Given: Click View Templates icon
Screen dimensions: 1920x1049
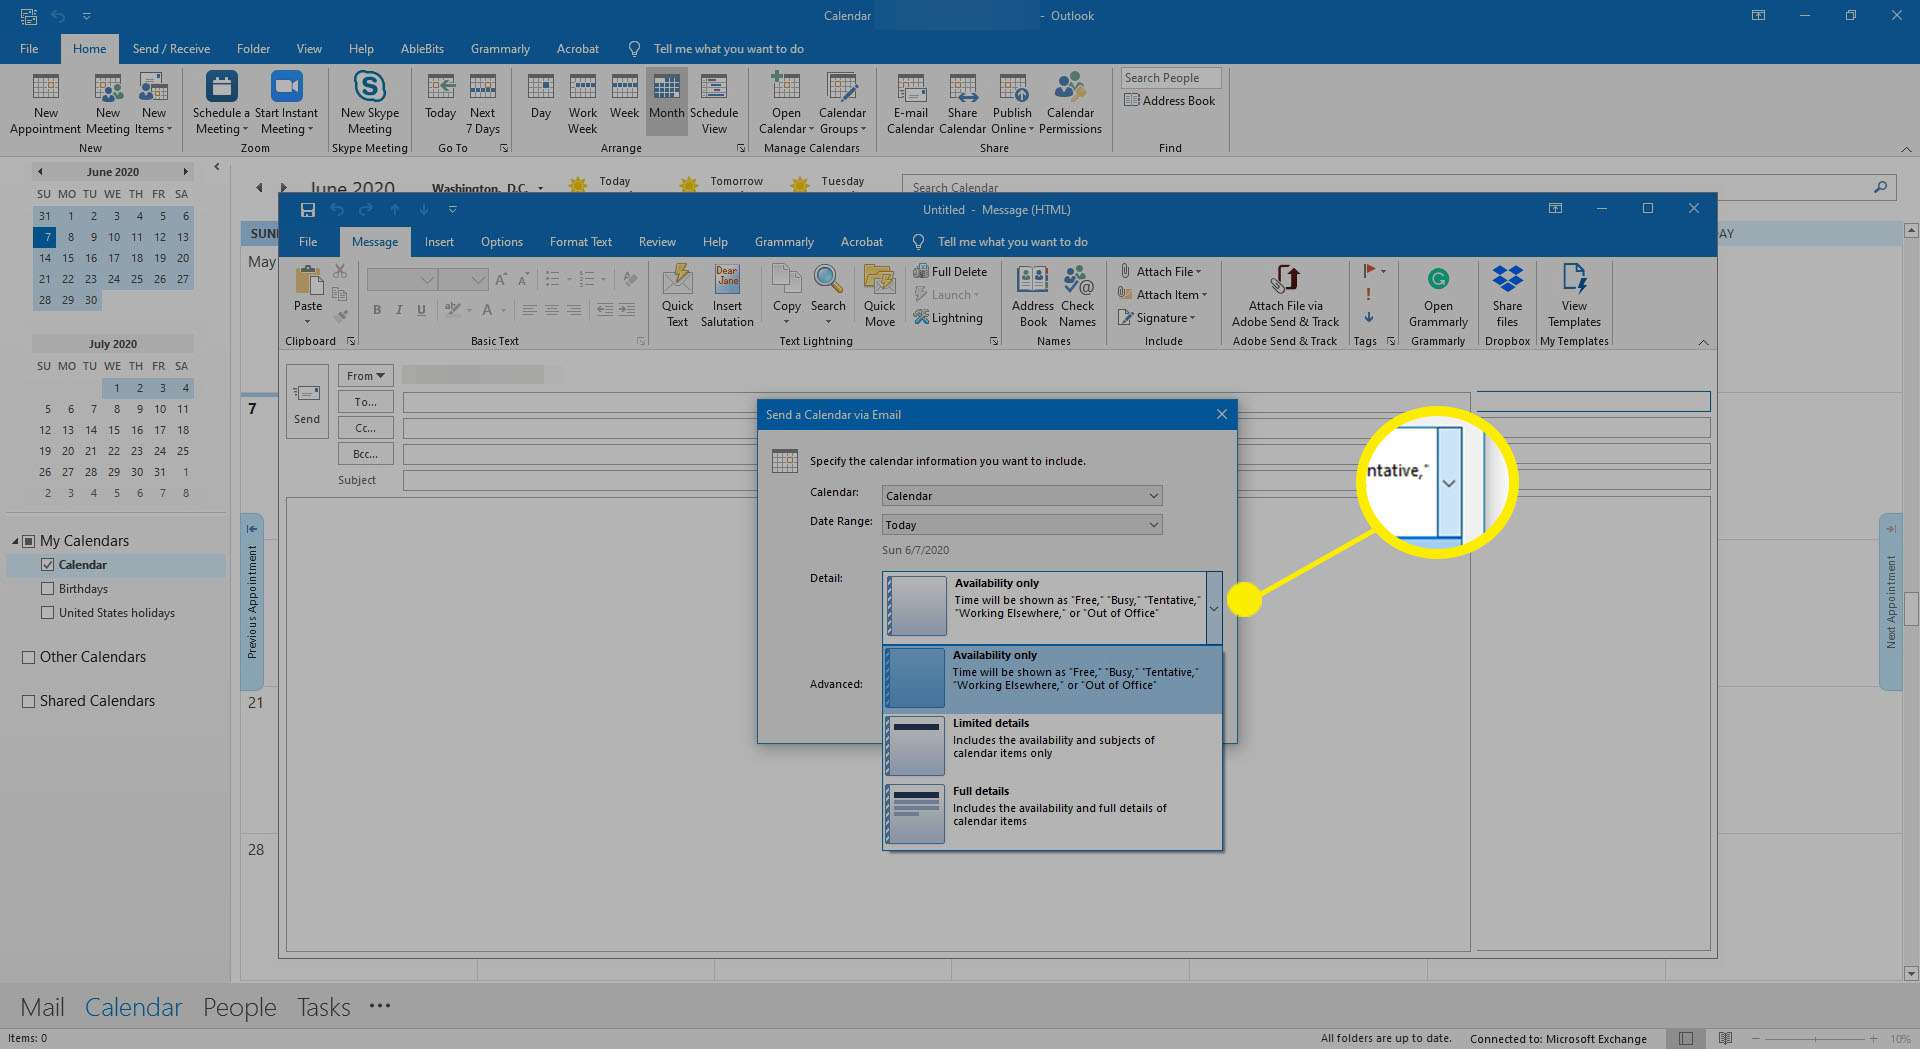Looking at the screenshot, I should tap(1574, 295).
